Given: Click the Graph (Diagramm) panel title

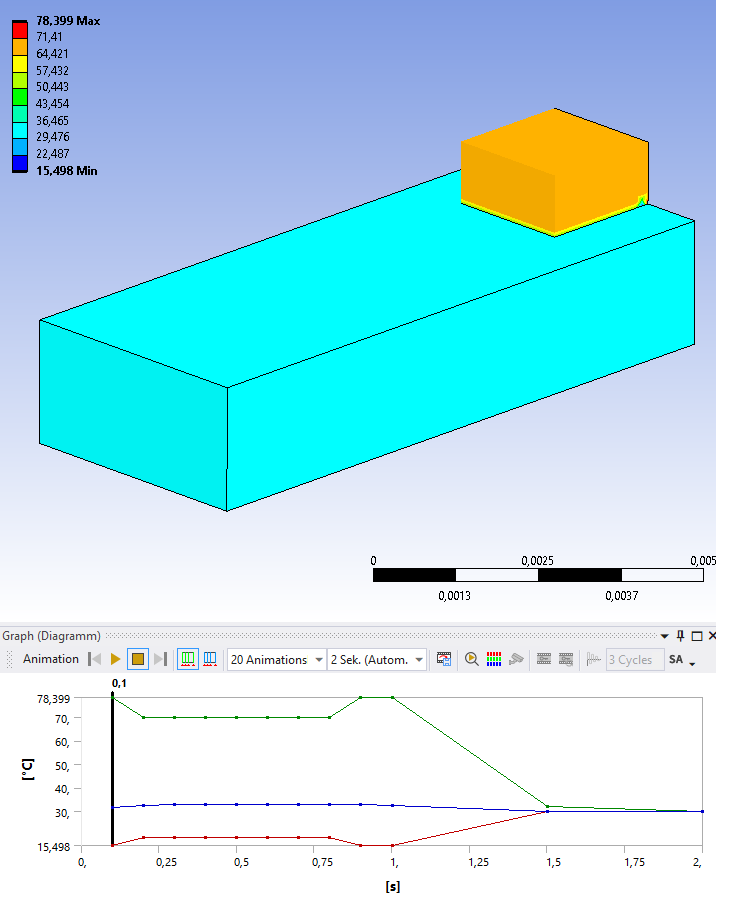Looking at the screenshot, I should (51, 636).
